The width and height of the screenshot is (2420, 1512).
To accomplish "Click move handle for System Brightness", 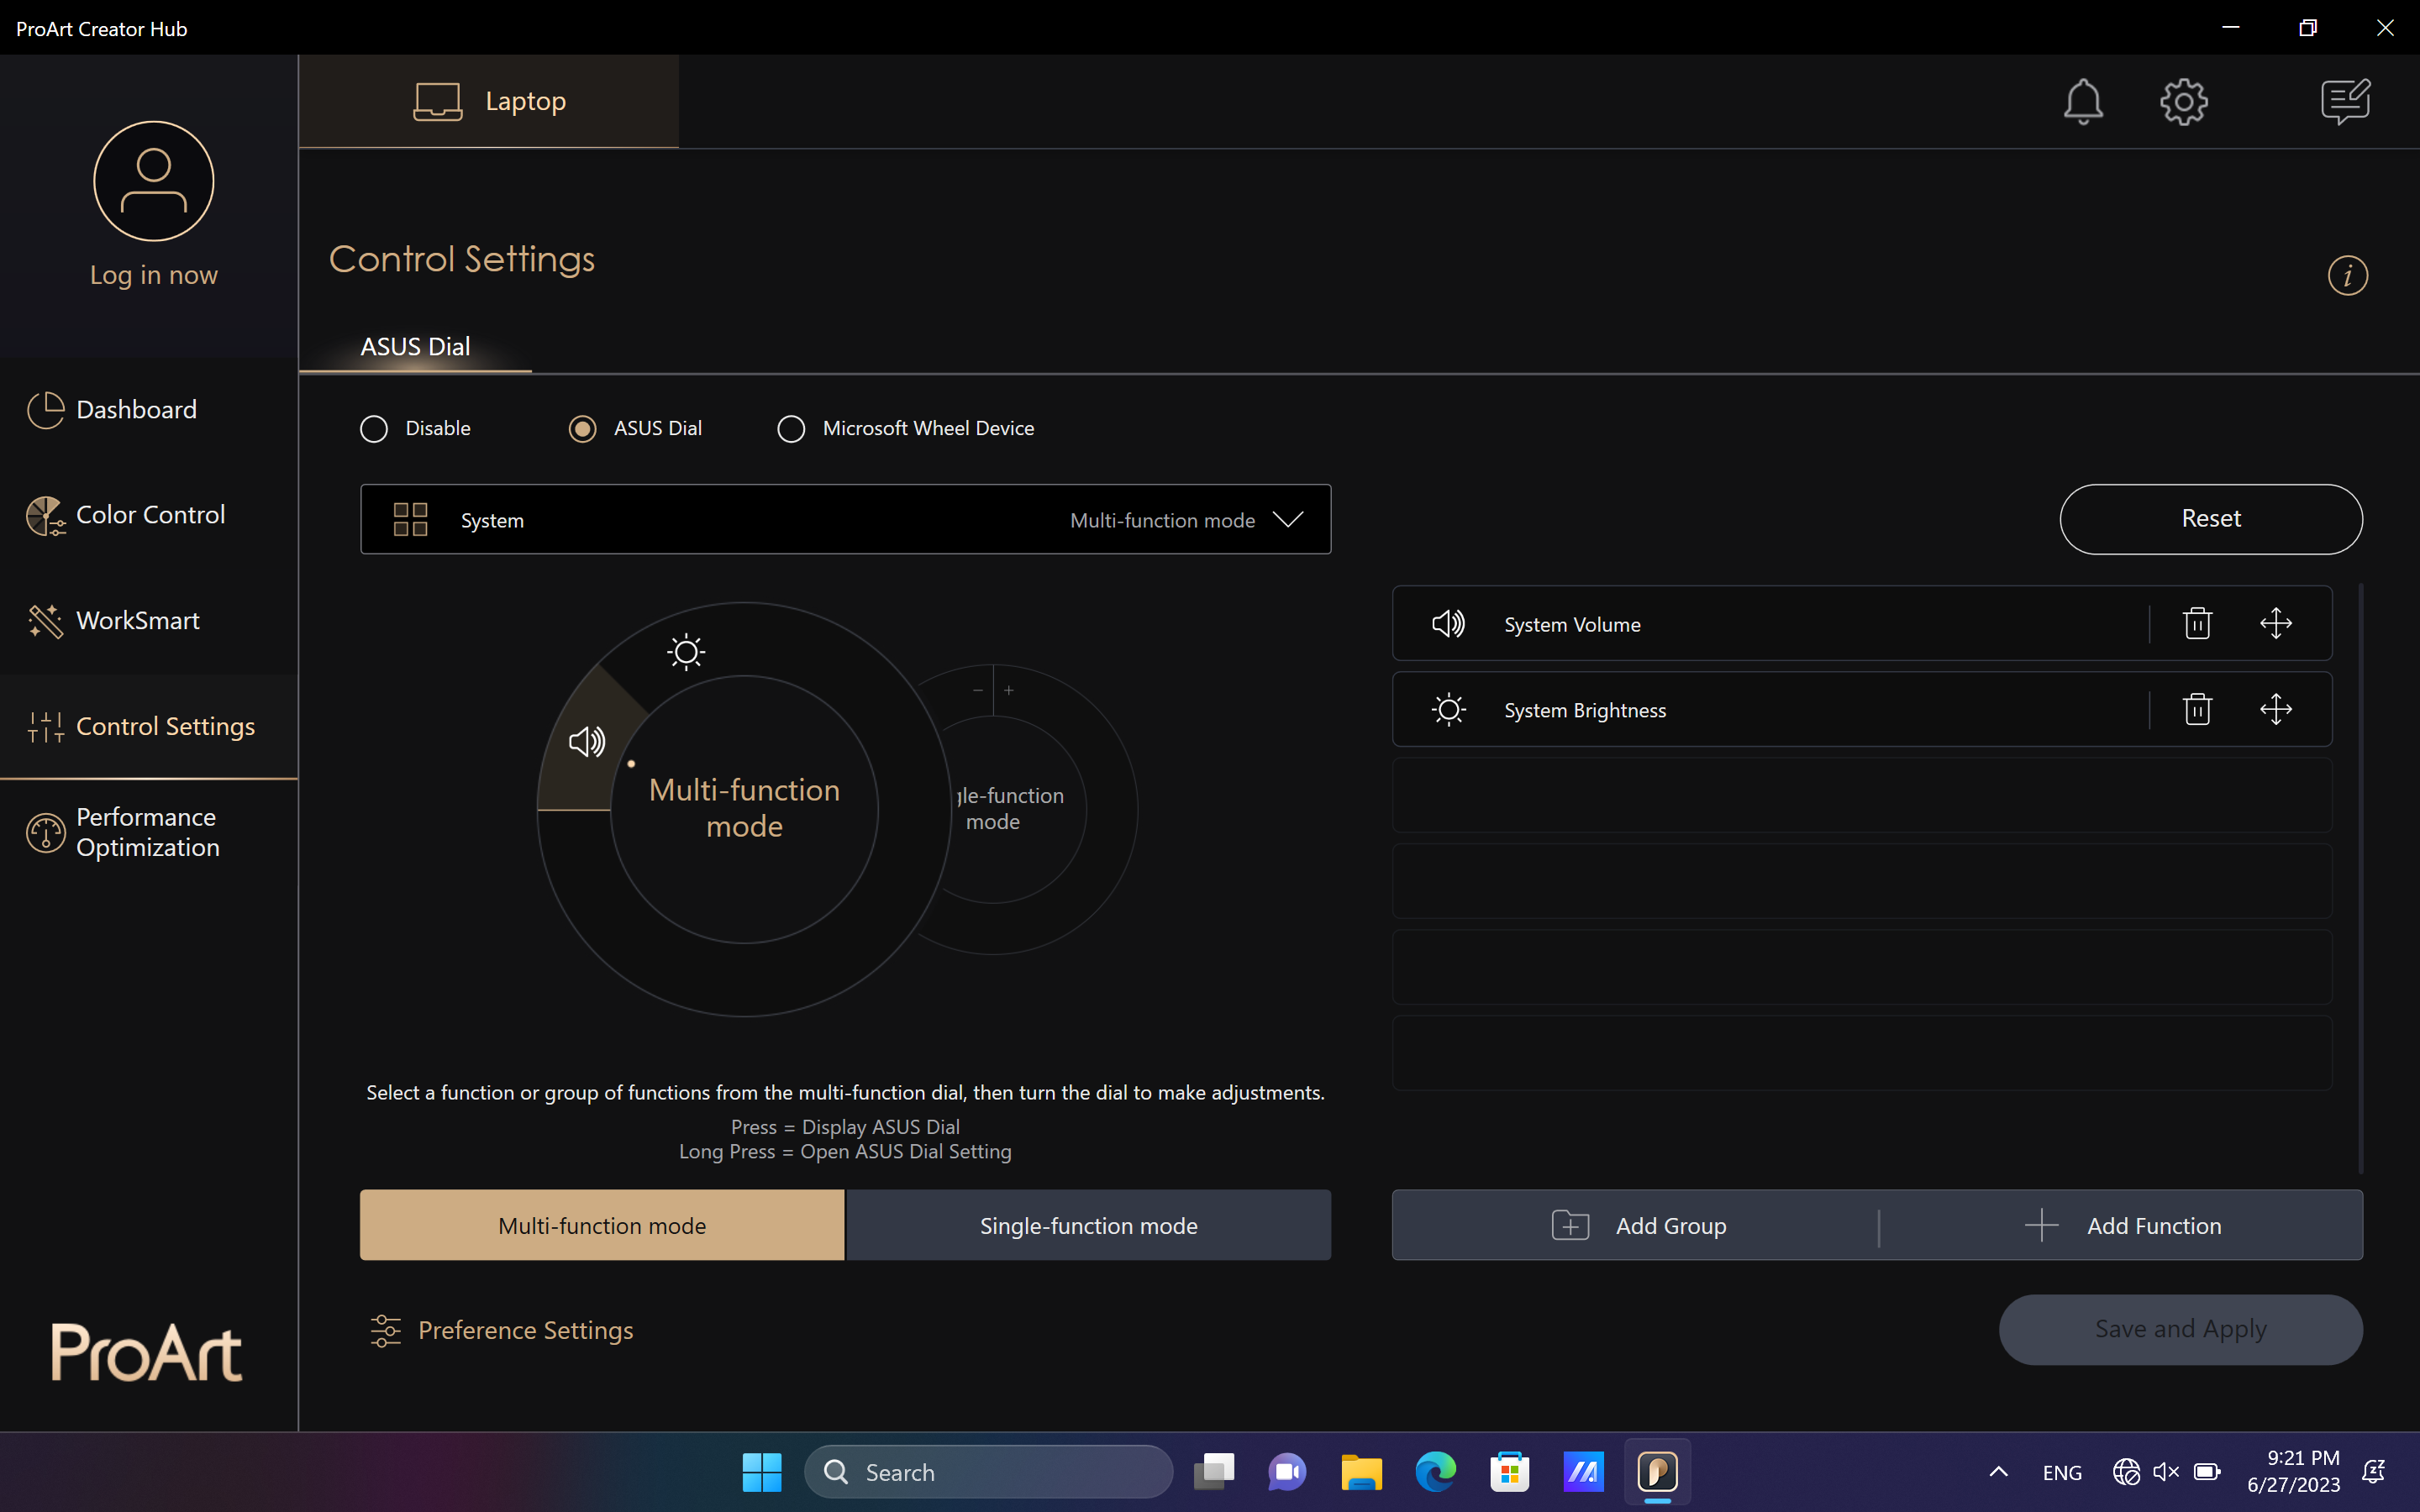I will point(2276,709).
